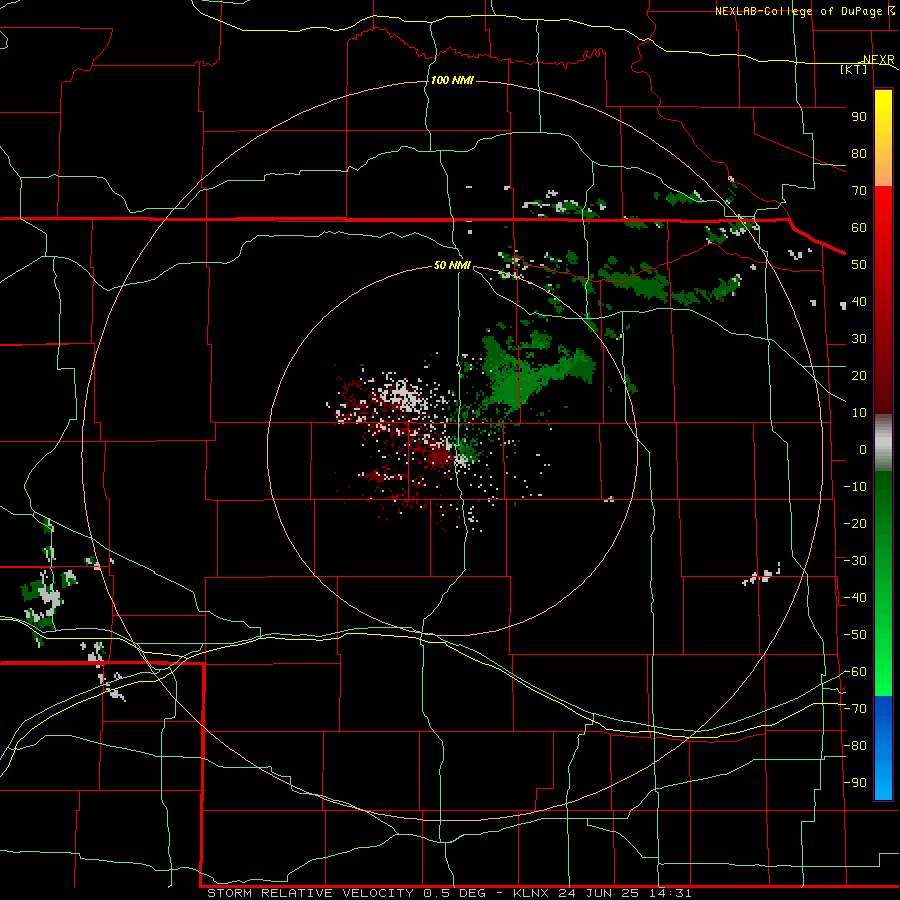Select the 0 knots scale label
Image resolution: width=900 pixels, height=900 pixels.
point(863,450)
